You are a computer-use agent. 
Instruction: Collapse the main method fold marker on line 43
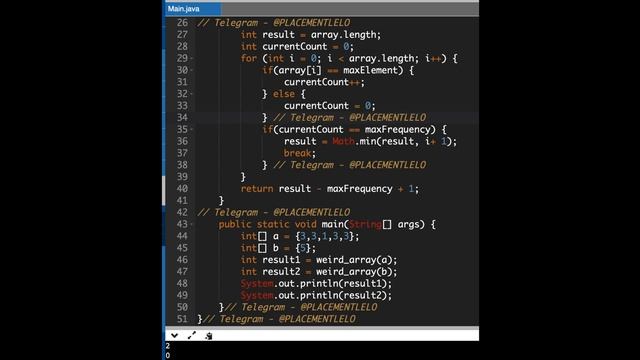point(192,224)
